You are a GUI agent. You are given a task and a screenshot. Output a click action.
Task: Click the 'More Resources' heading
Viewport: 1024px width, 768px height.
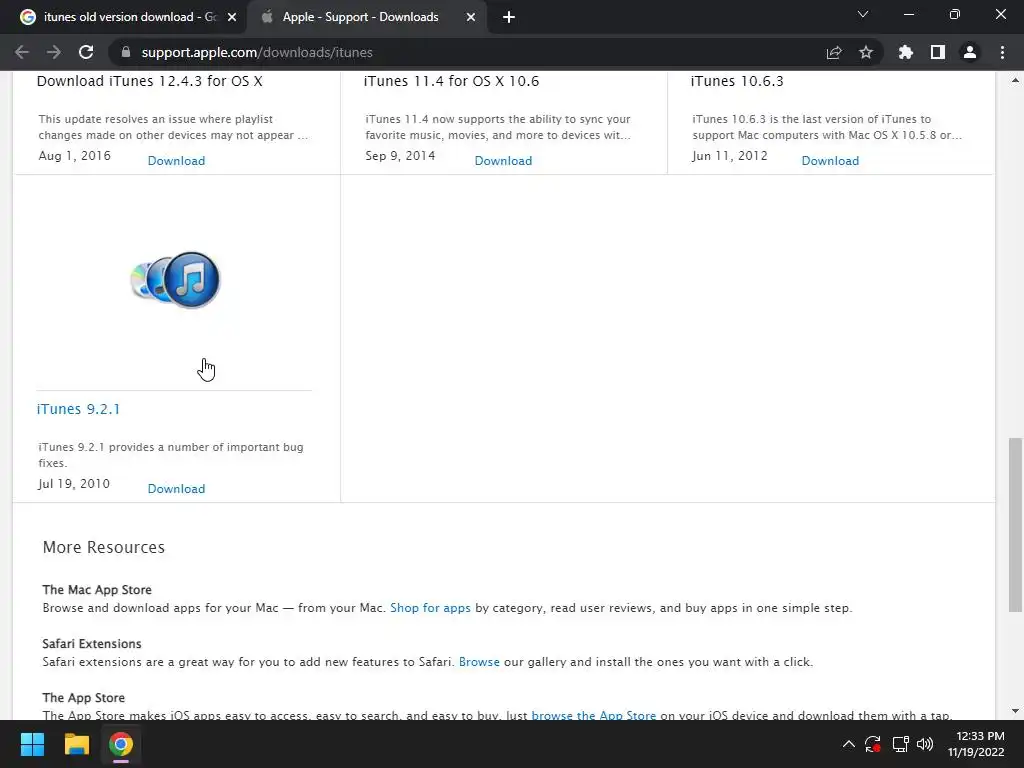point(104,547)
